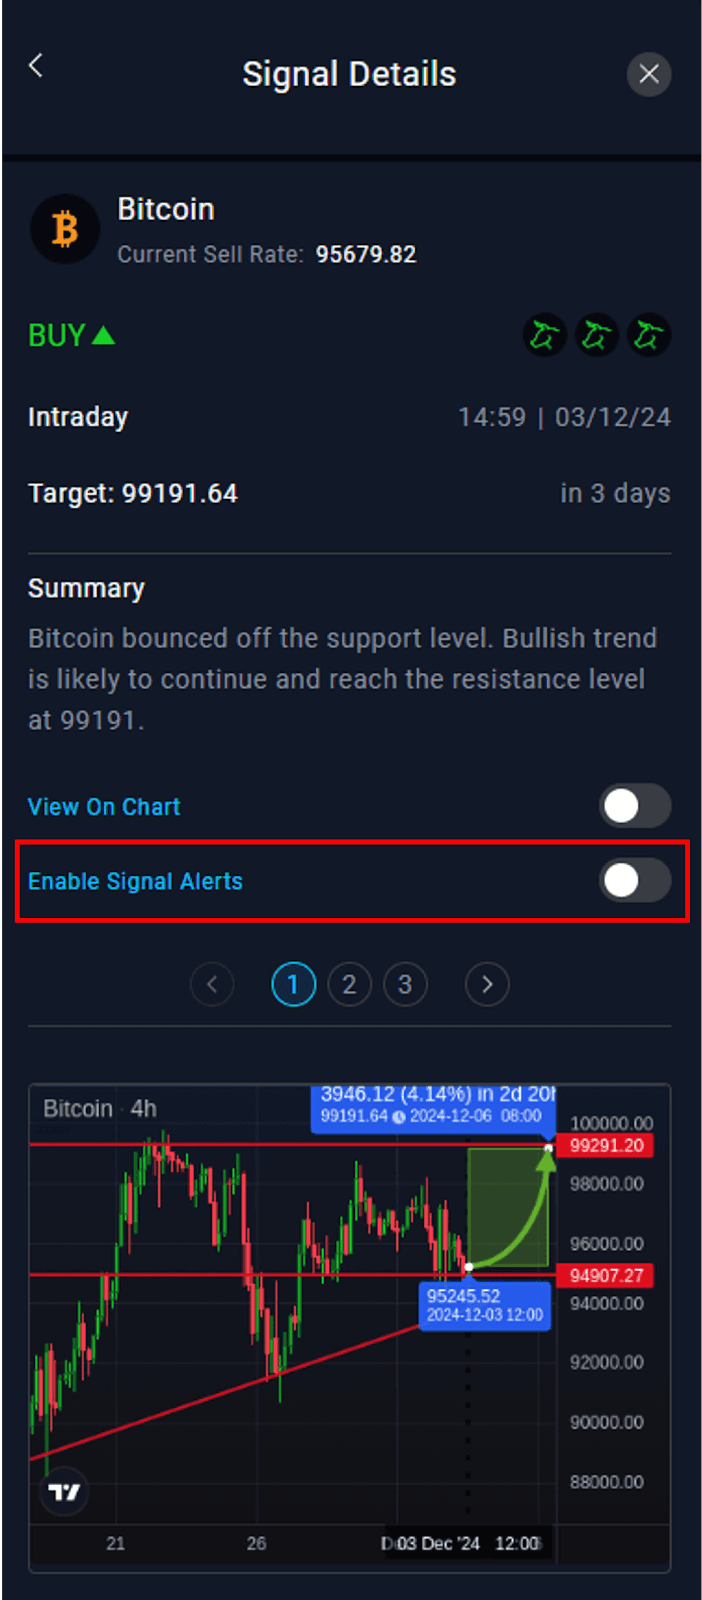Enable Signal Alerts using its switch
The width and height of the screenshot is (702, 1600).
(636, 881)
